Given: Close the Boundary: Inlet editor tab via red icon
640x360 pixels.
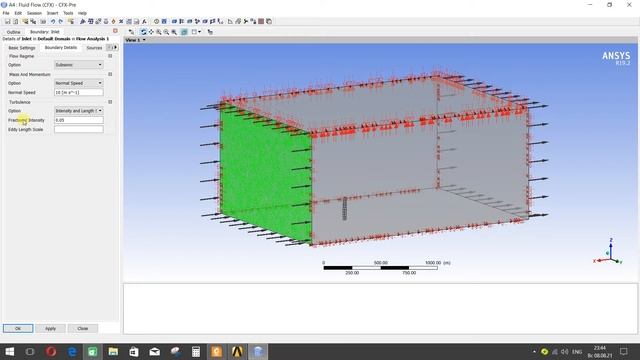Looking at the screenshot, I should pyautogui.click(x=115, y=31).
